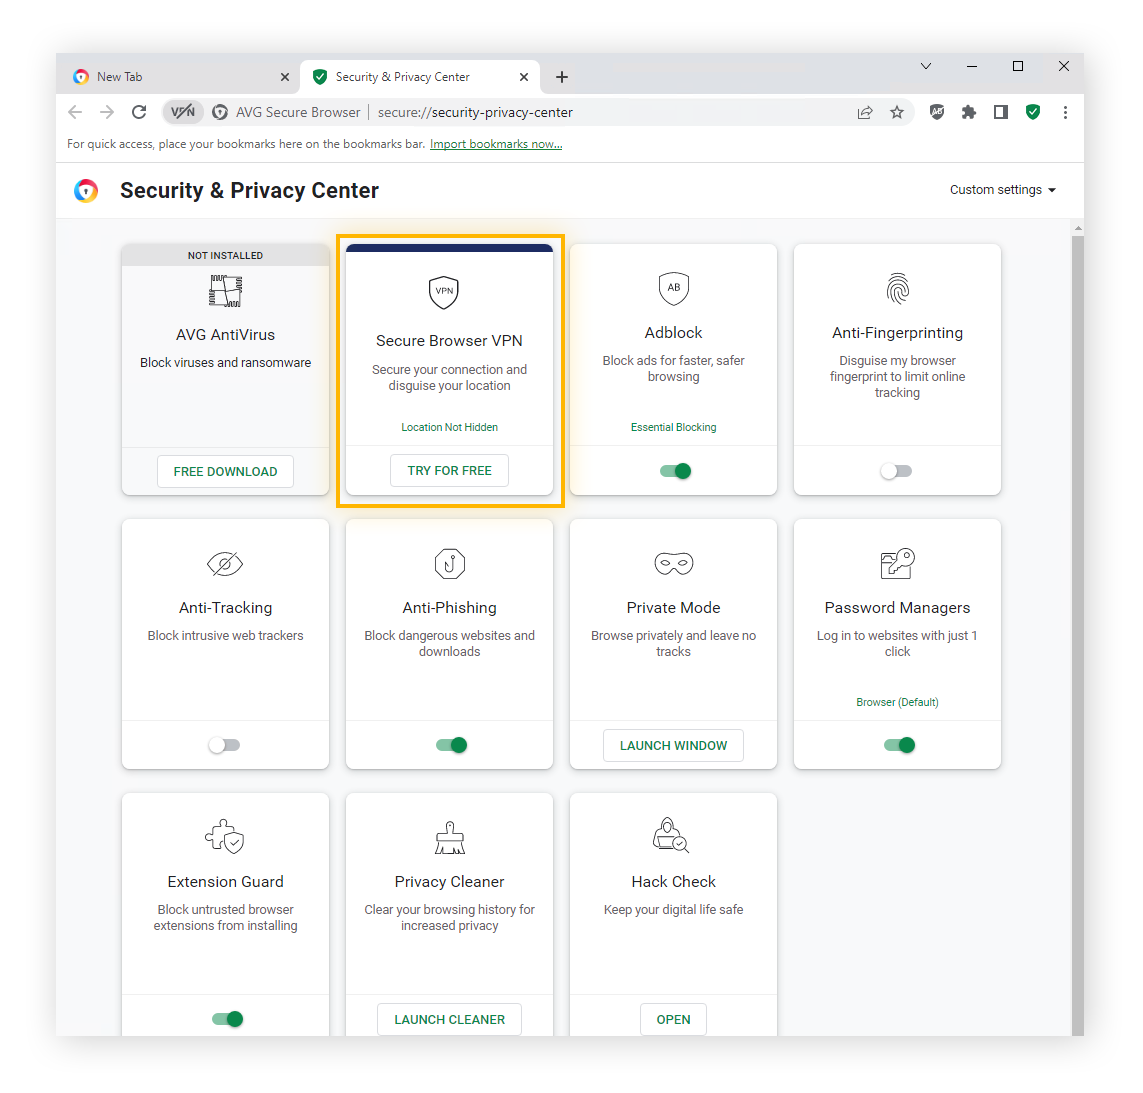Click the Anti-Tracking crossed-eye icon
The image size is (1143, 1093).
(225, 563)
